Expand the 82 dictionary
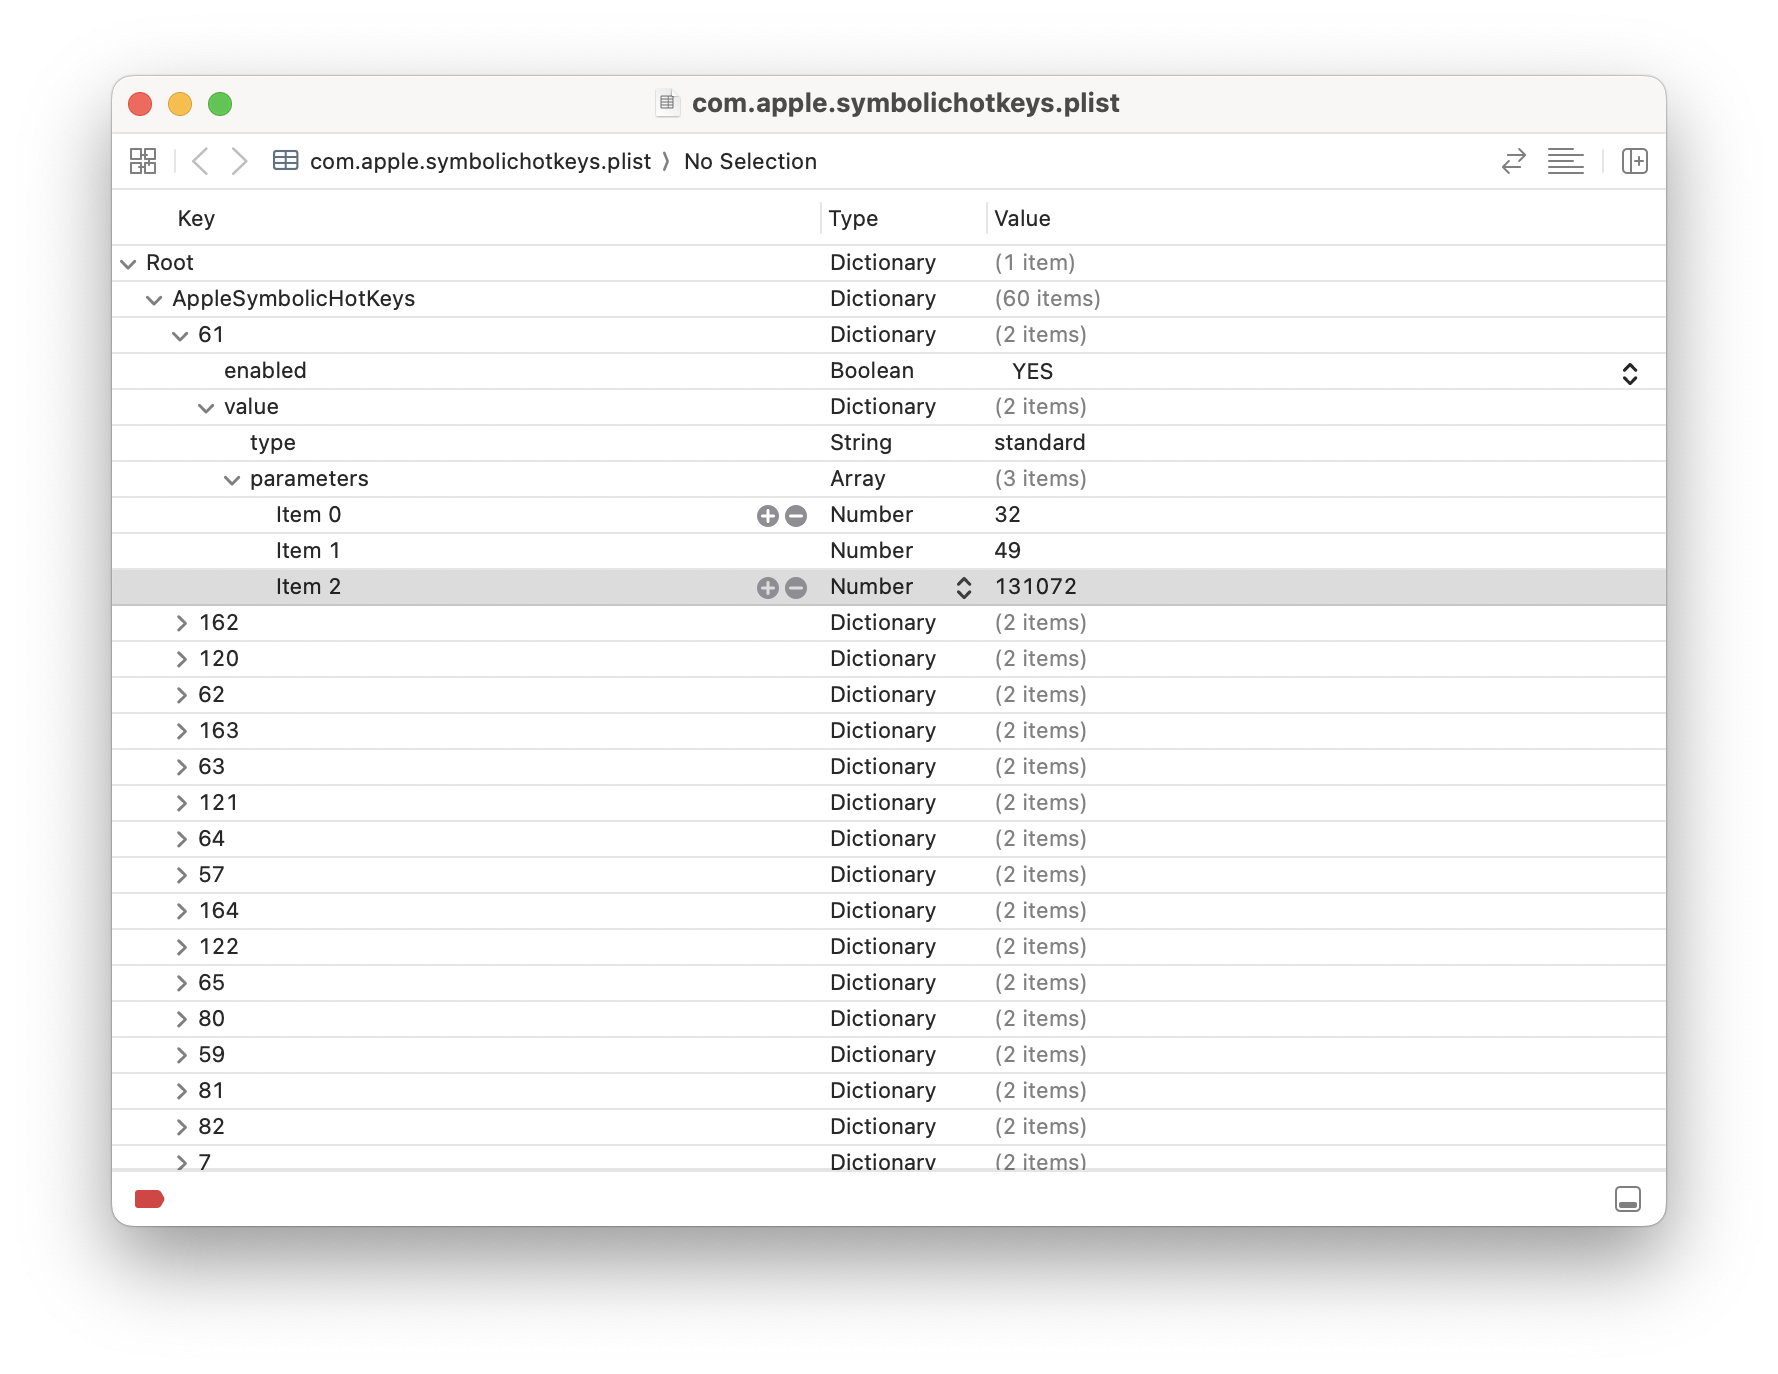This screenshot has width=1778, height=1374. pos(181,1127)
